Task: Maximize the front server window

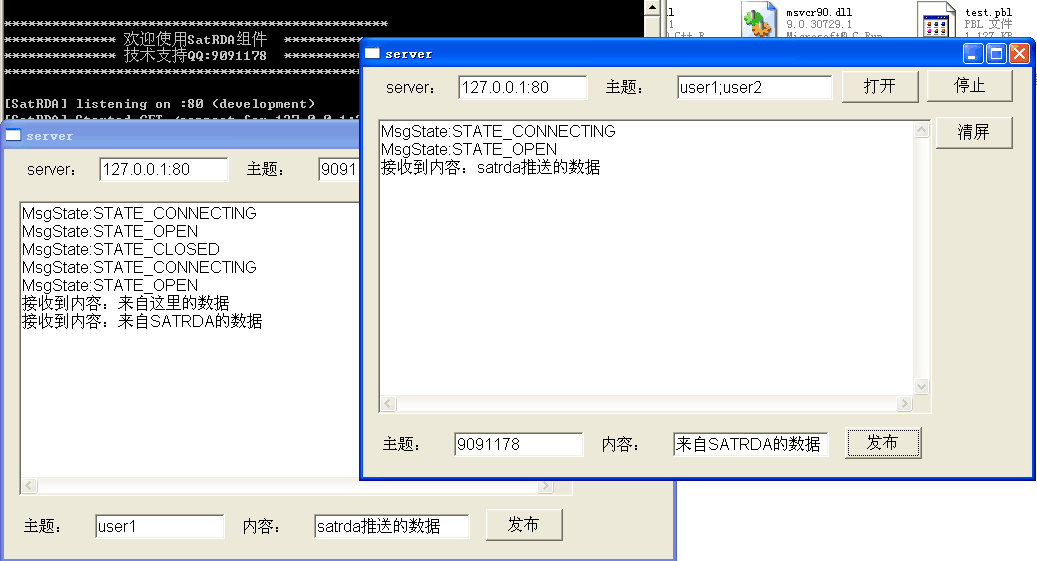Action: 996,54
